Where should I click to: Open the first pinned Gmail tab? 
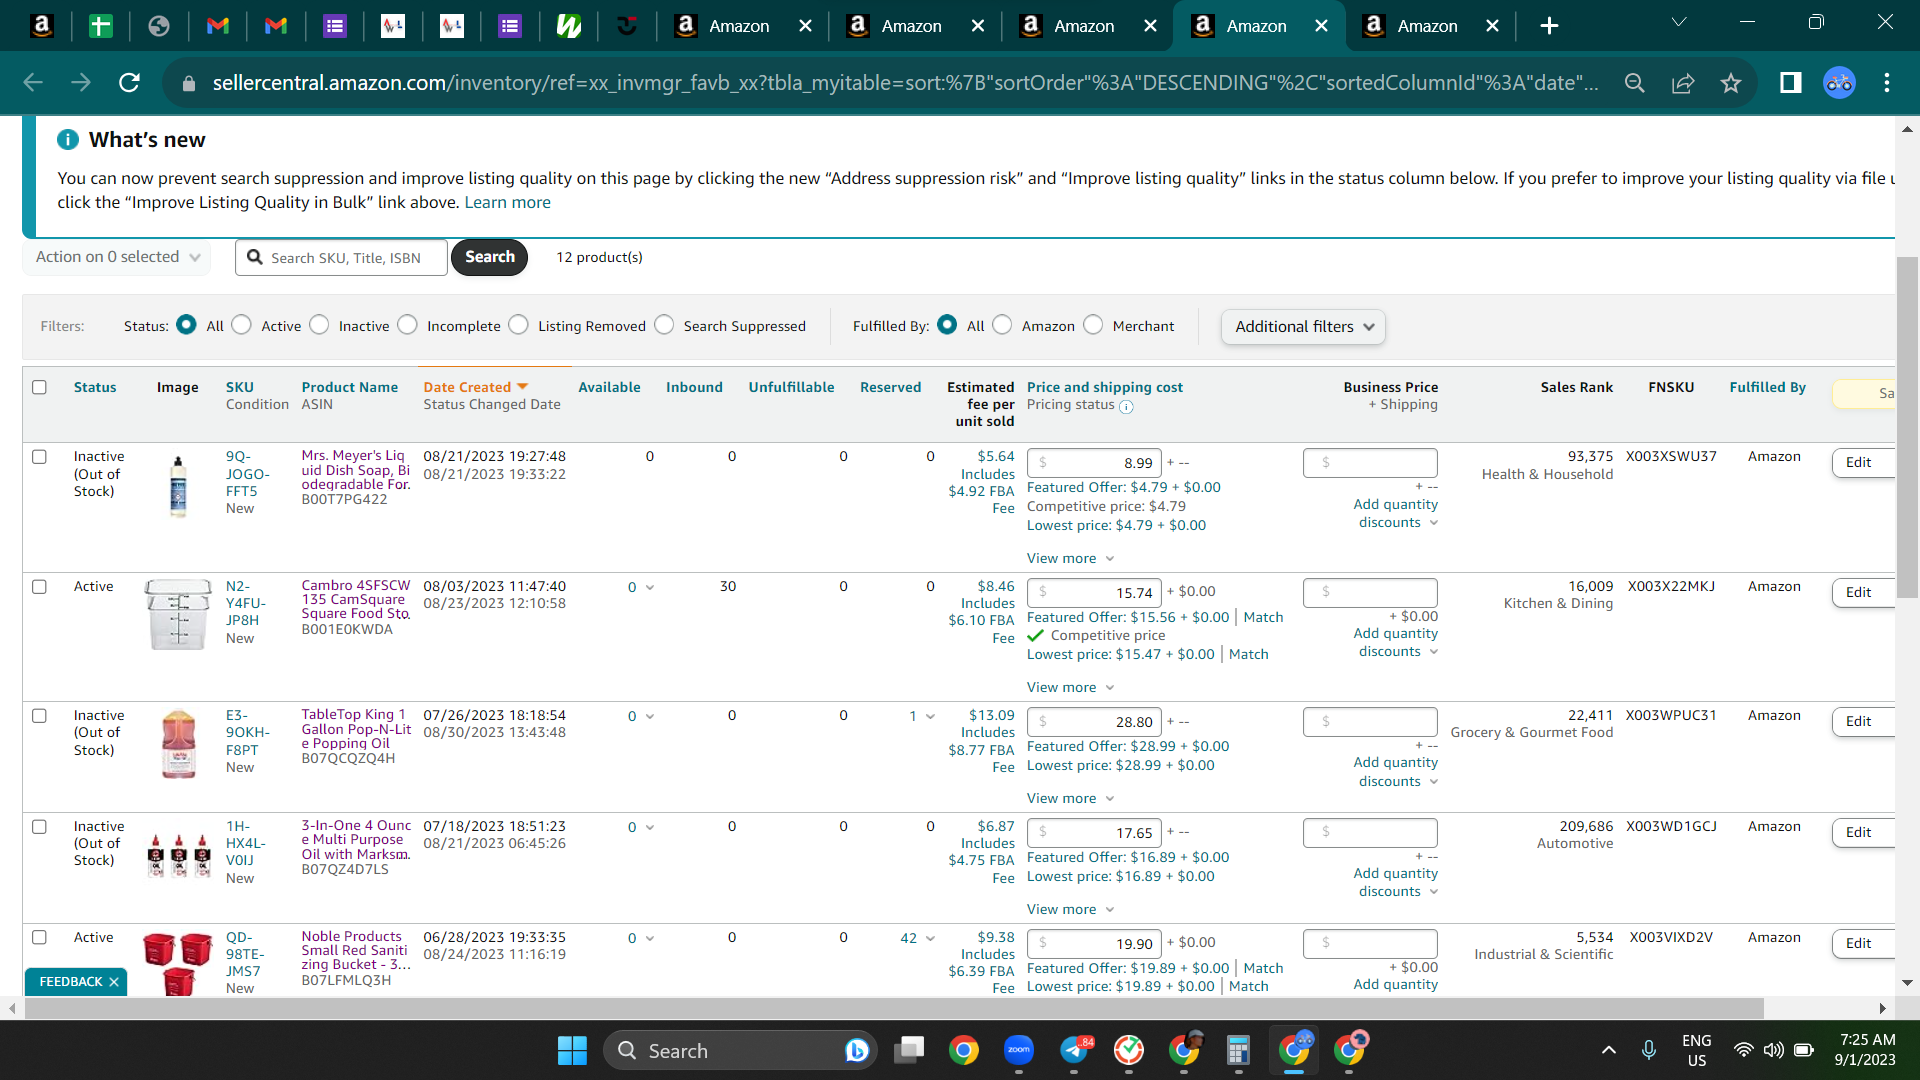click(x=217, y=26)
